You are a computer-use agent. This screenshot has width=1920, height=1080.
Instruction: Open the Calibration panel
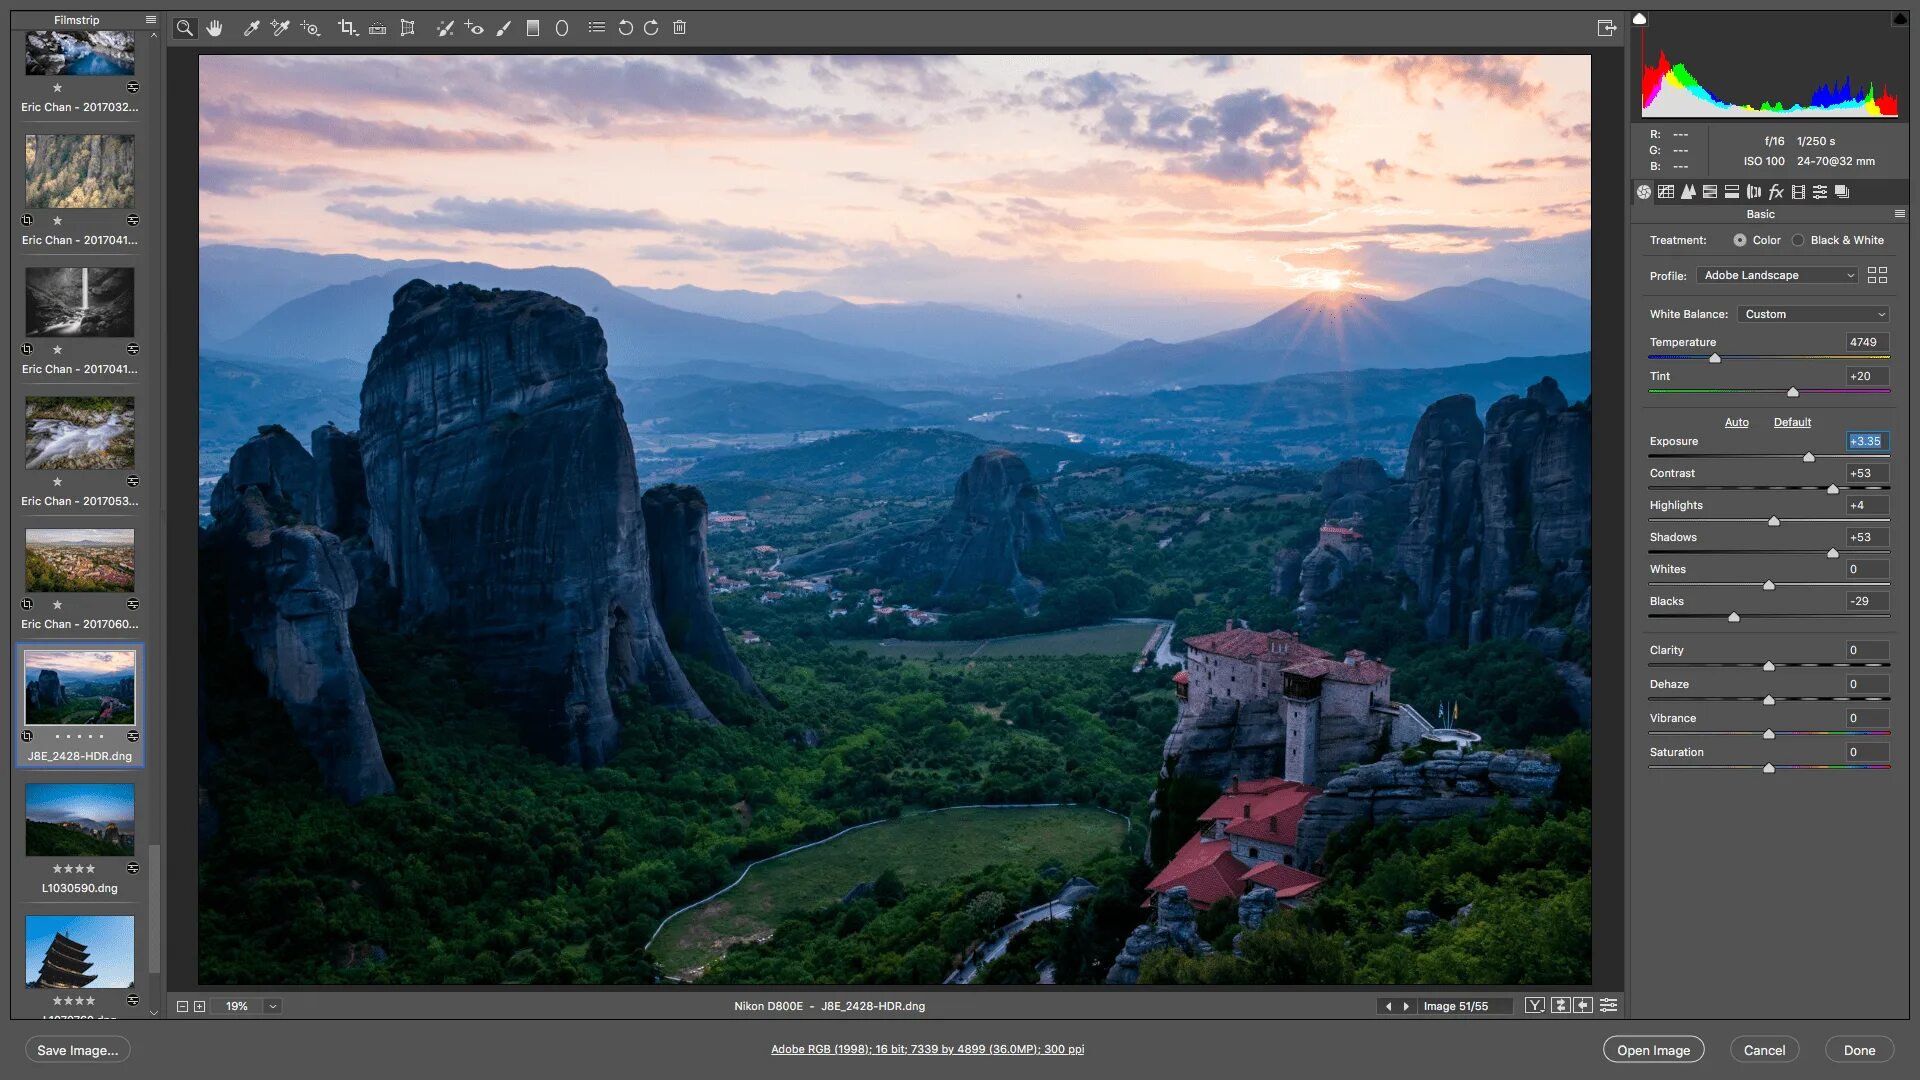point(1798,192)
